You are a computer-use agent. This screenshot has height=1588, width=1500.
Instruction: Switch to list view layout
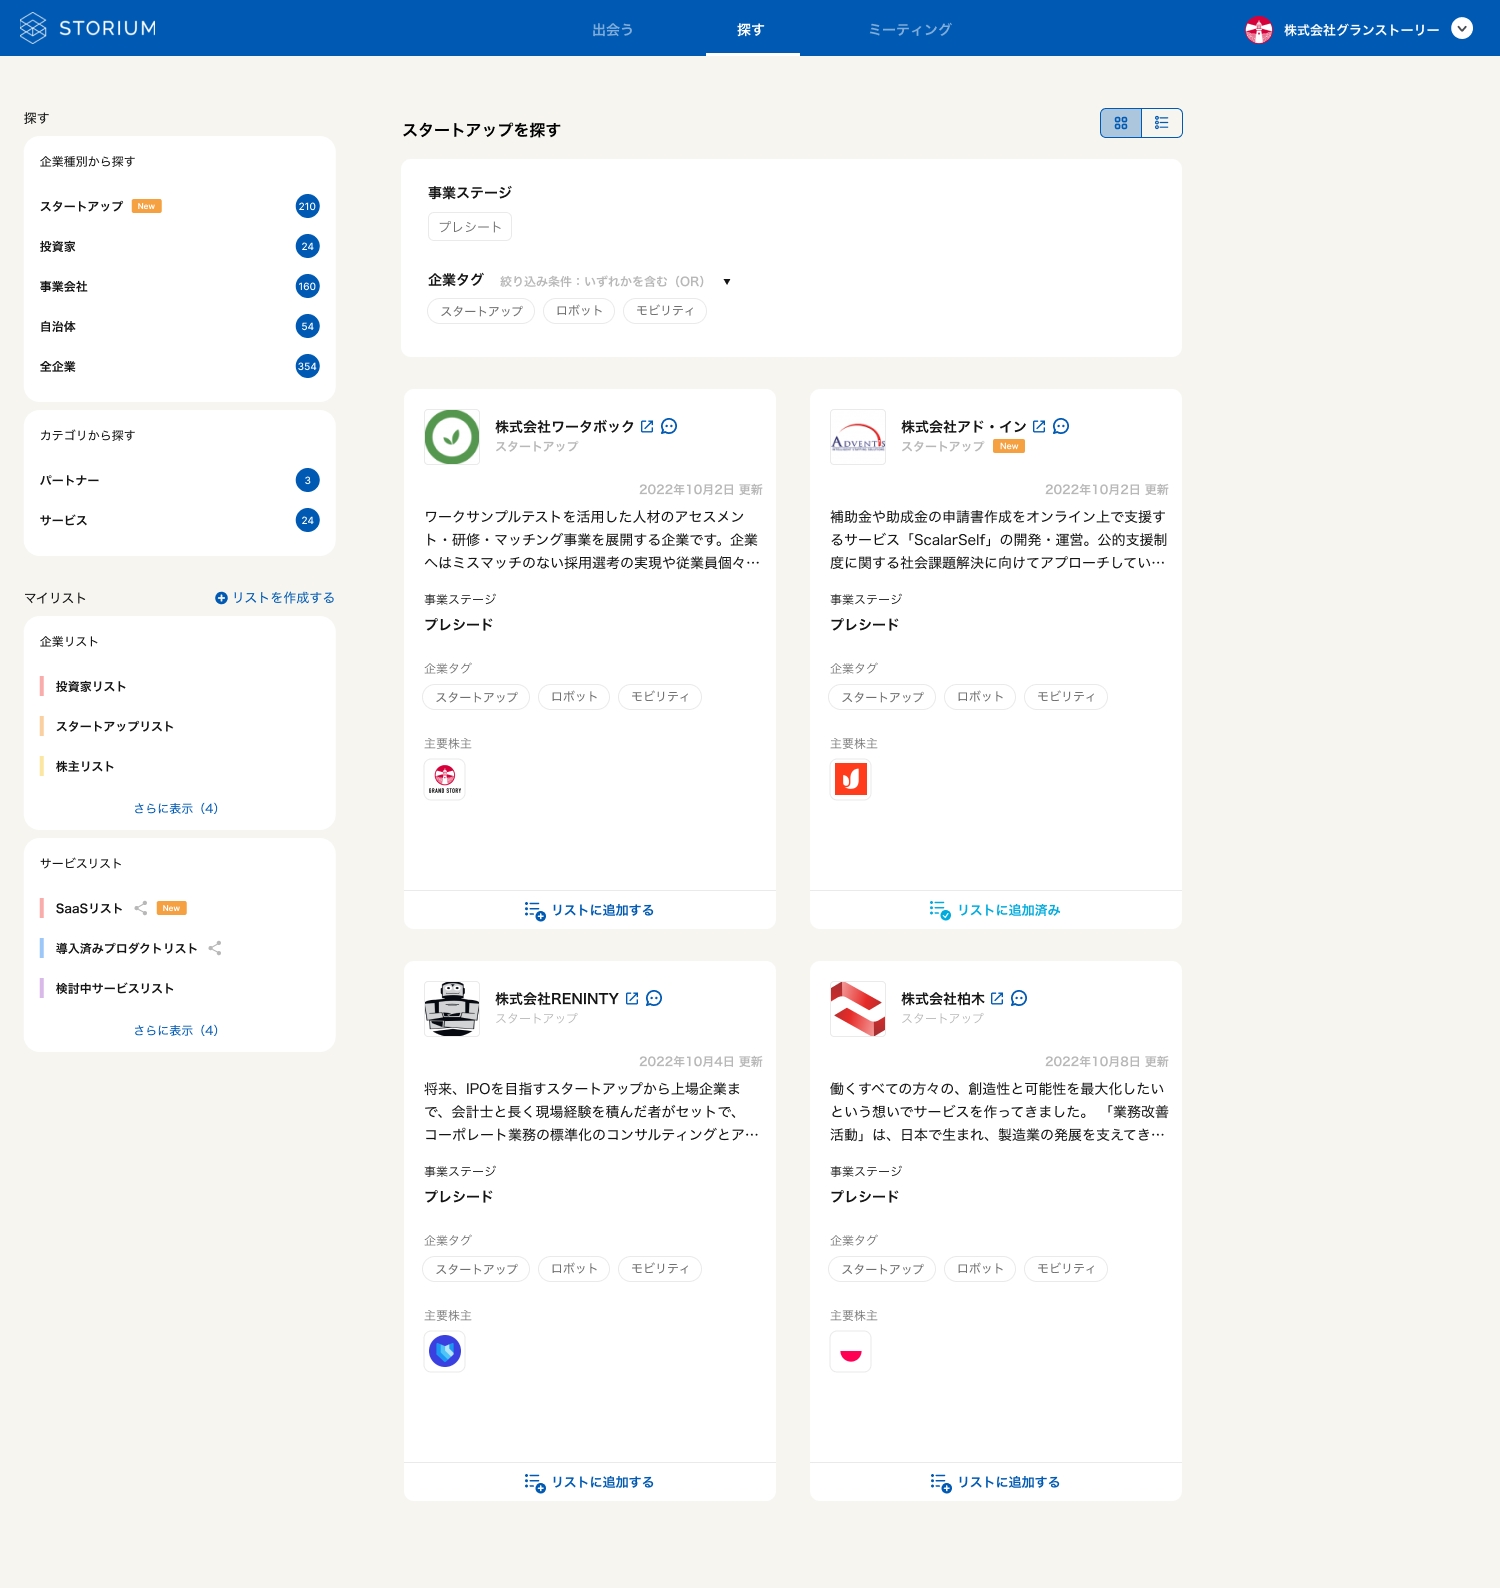click(x=1162, y=123)
